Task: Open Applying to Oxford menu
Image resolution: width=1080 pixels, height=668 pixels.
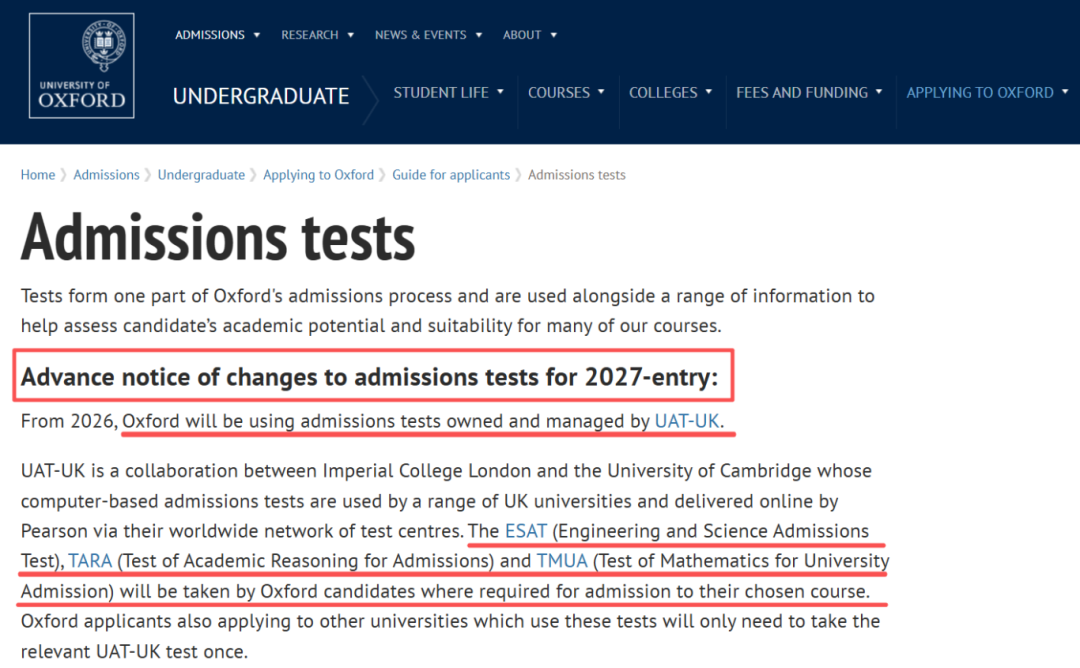Action: [986, 92]
